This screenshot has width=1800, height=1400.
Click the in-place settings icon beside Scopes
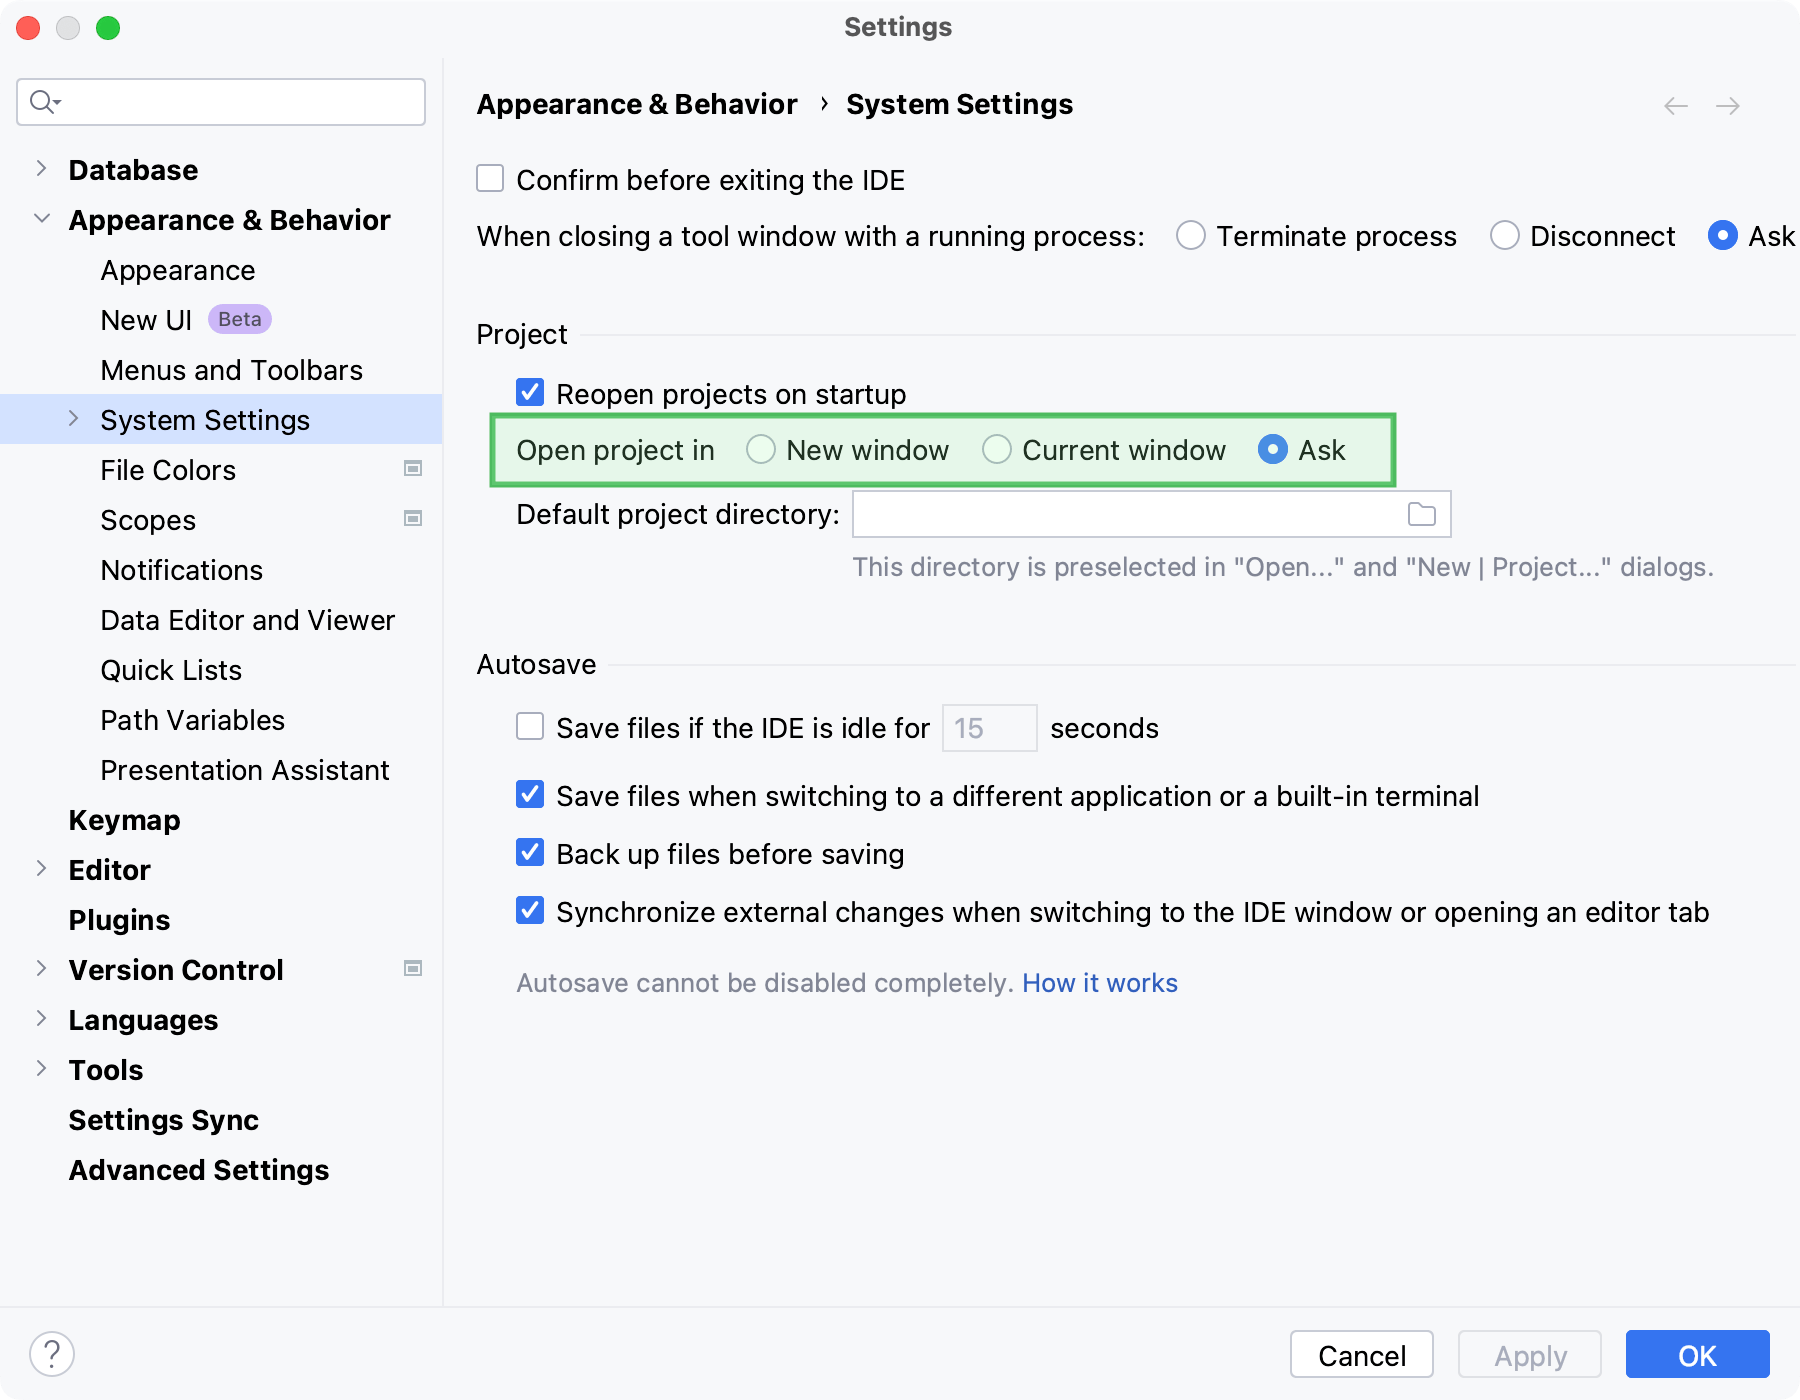(x=412, y=518)
